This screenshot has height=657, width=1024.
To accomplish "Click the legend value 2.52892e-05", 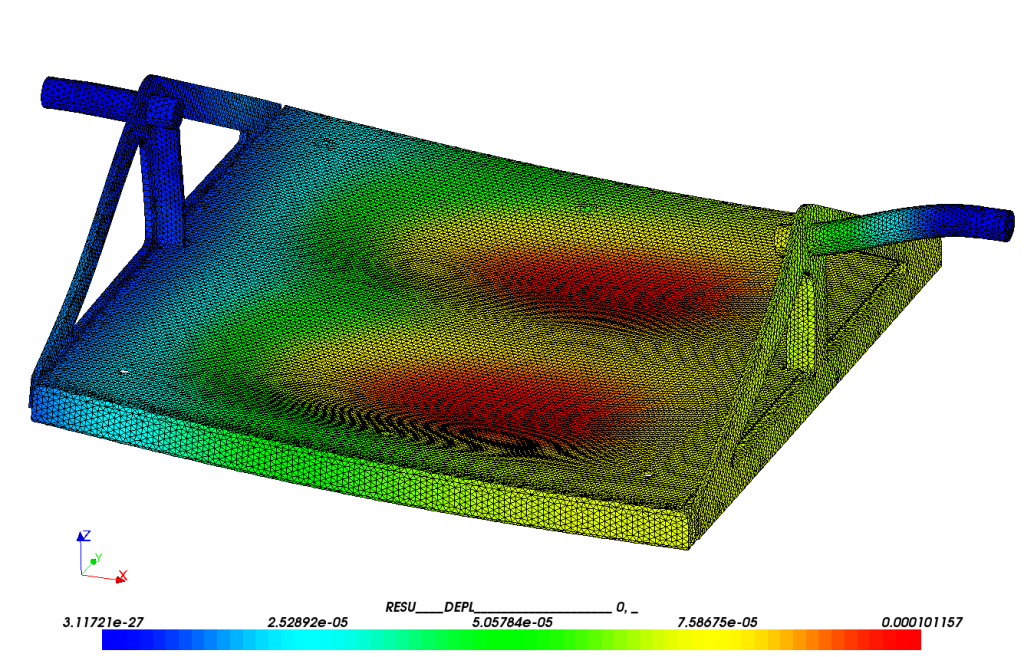I will point(308,622).
